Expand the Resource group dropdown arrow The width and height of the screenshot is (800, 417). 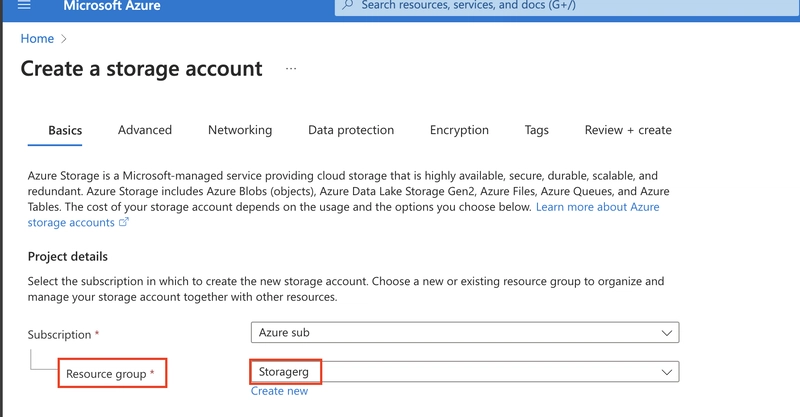coord(666,372)
